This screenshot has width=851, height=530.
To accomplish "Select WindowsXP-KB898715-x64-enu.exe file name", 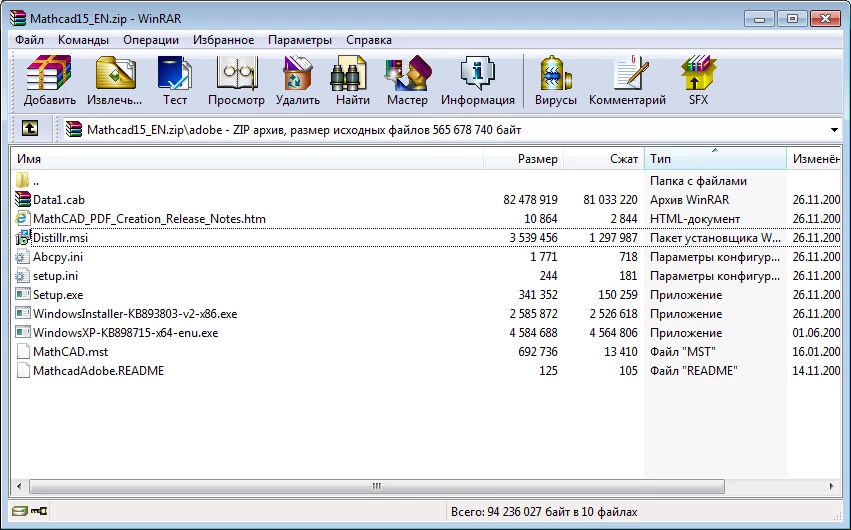I will coord(125,333).
